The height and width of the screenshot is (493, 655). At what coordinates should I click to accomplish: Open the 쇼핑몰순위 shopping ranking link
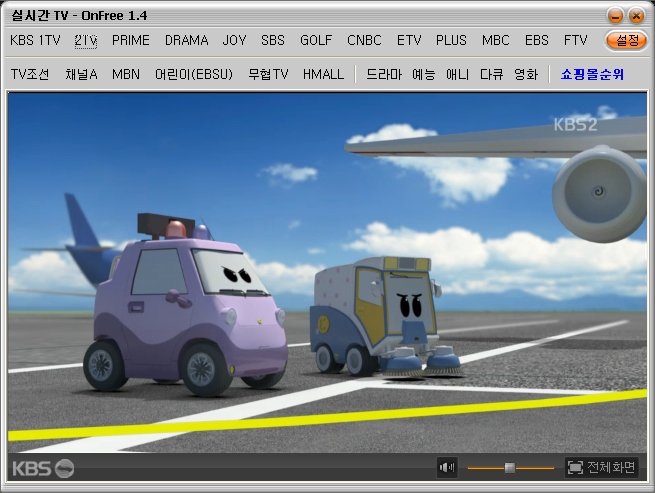(x=592, y=74)
